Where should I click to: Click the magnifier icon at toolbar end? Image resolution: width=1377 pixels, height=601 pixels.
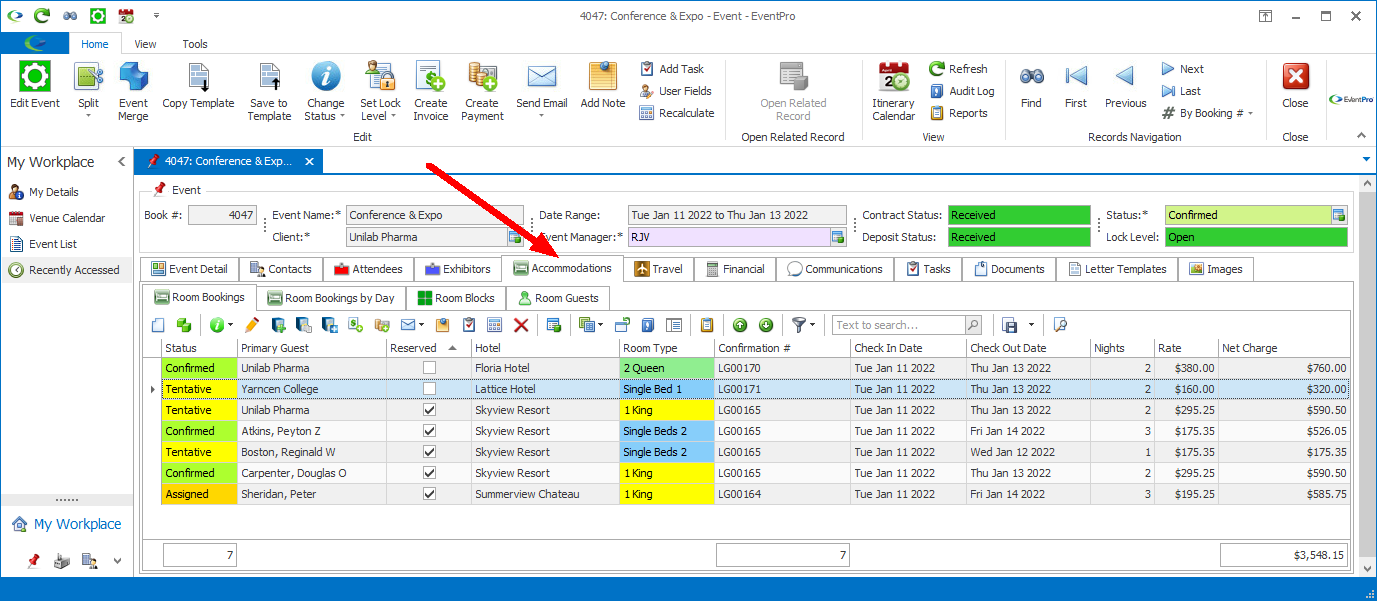pyautogui.click(x=1061, y=325)
